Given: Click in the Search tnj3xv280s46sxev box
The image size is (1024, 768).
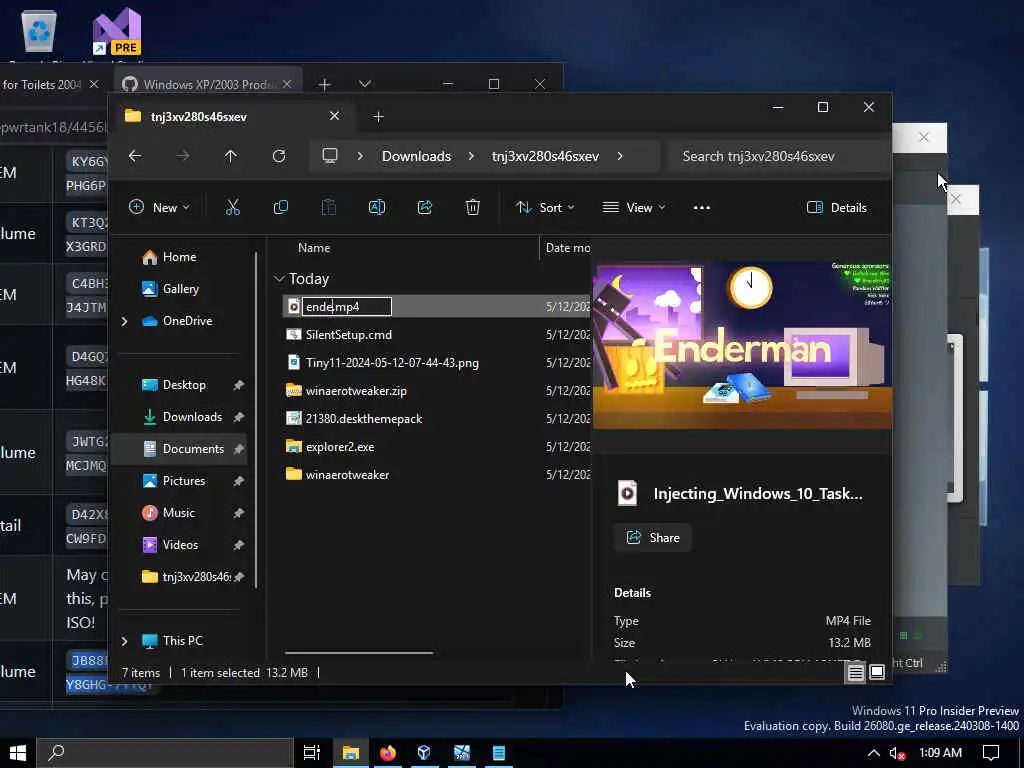Looking at the screenshot, I should [x=779, y=156].
